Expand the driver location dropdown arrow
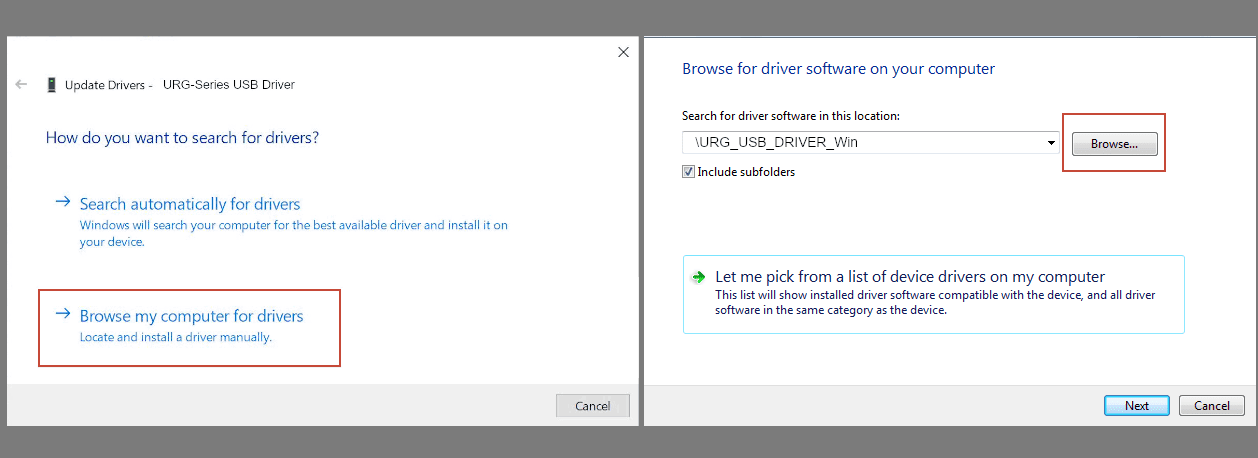1258x458 pixels. pyautogui.click(x=1051, y=142)
